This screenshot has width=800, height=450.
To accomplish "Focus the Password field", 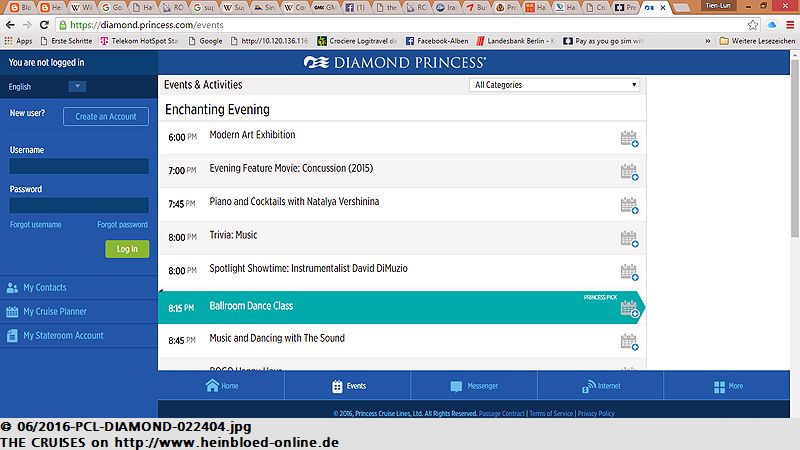I will [x=79, y=205].
